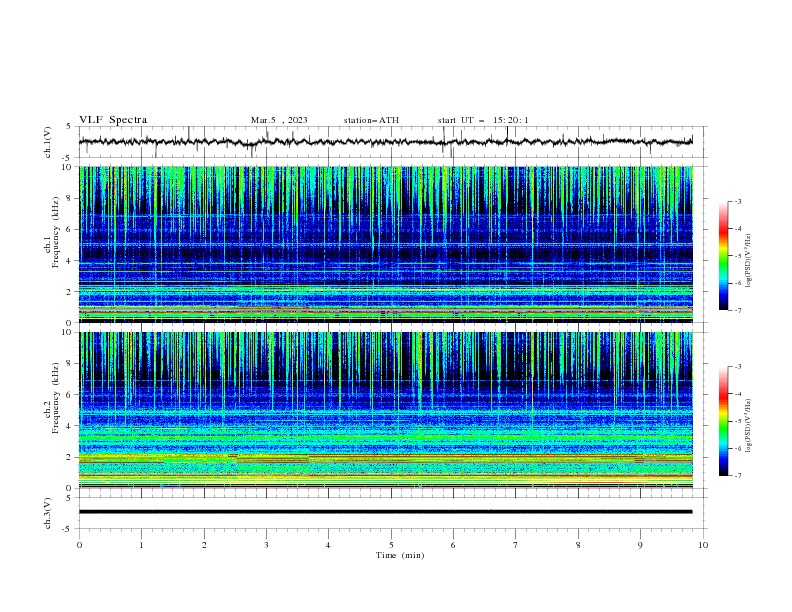This screenshot has width=792, height=612.
Task: Click the ch.1 "Frequency (kHz)" axis label
Action: (x=56, y=231)
